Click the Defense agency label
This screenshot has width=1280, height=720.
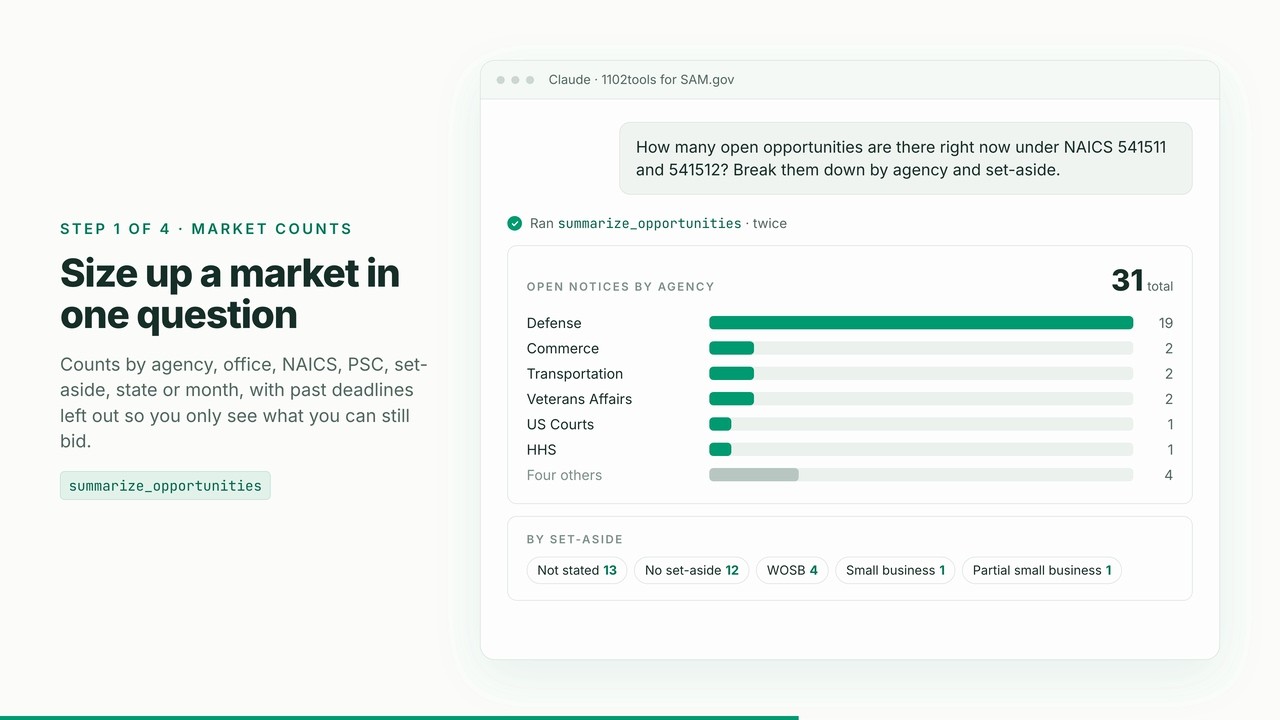pyautogui.click(x=554, y=323)
